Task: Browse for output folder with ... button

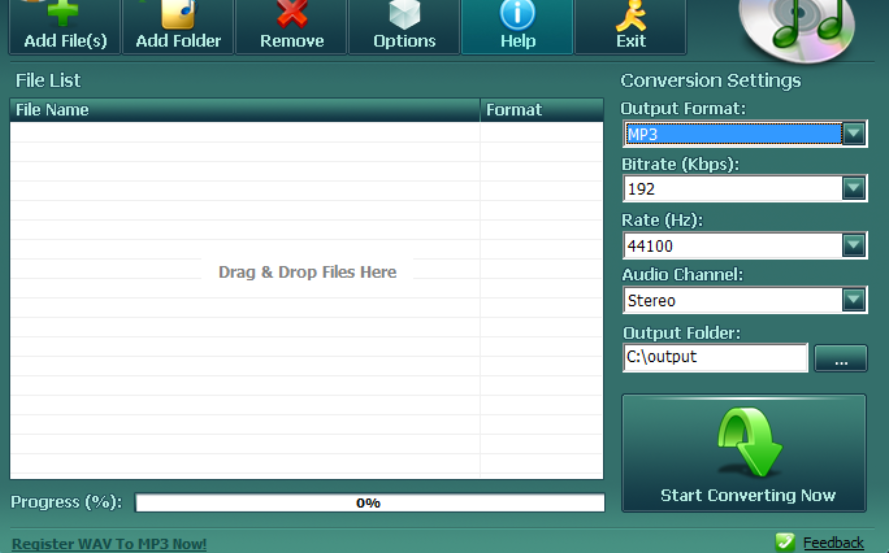Action: 840,358
